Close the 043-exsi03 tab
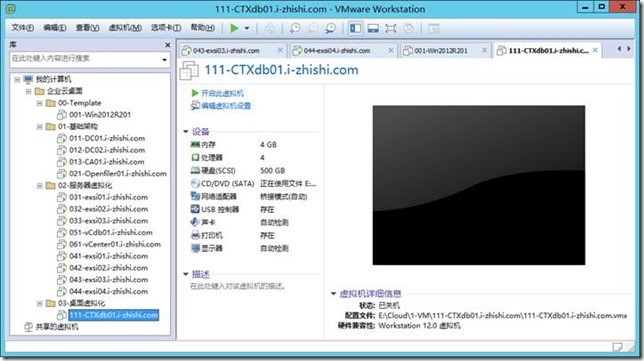The image size is (644, 361). (x=280, y=50)
